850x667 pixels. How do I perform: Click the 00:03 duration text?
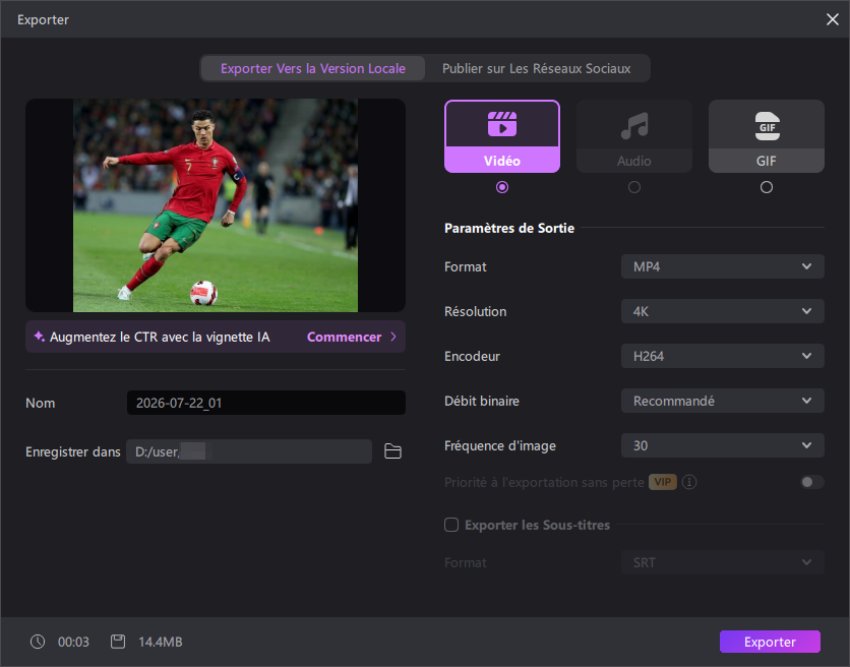click(x=73, y=642)
